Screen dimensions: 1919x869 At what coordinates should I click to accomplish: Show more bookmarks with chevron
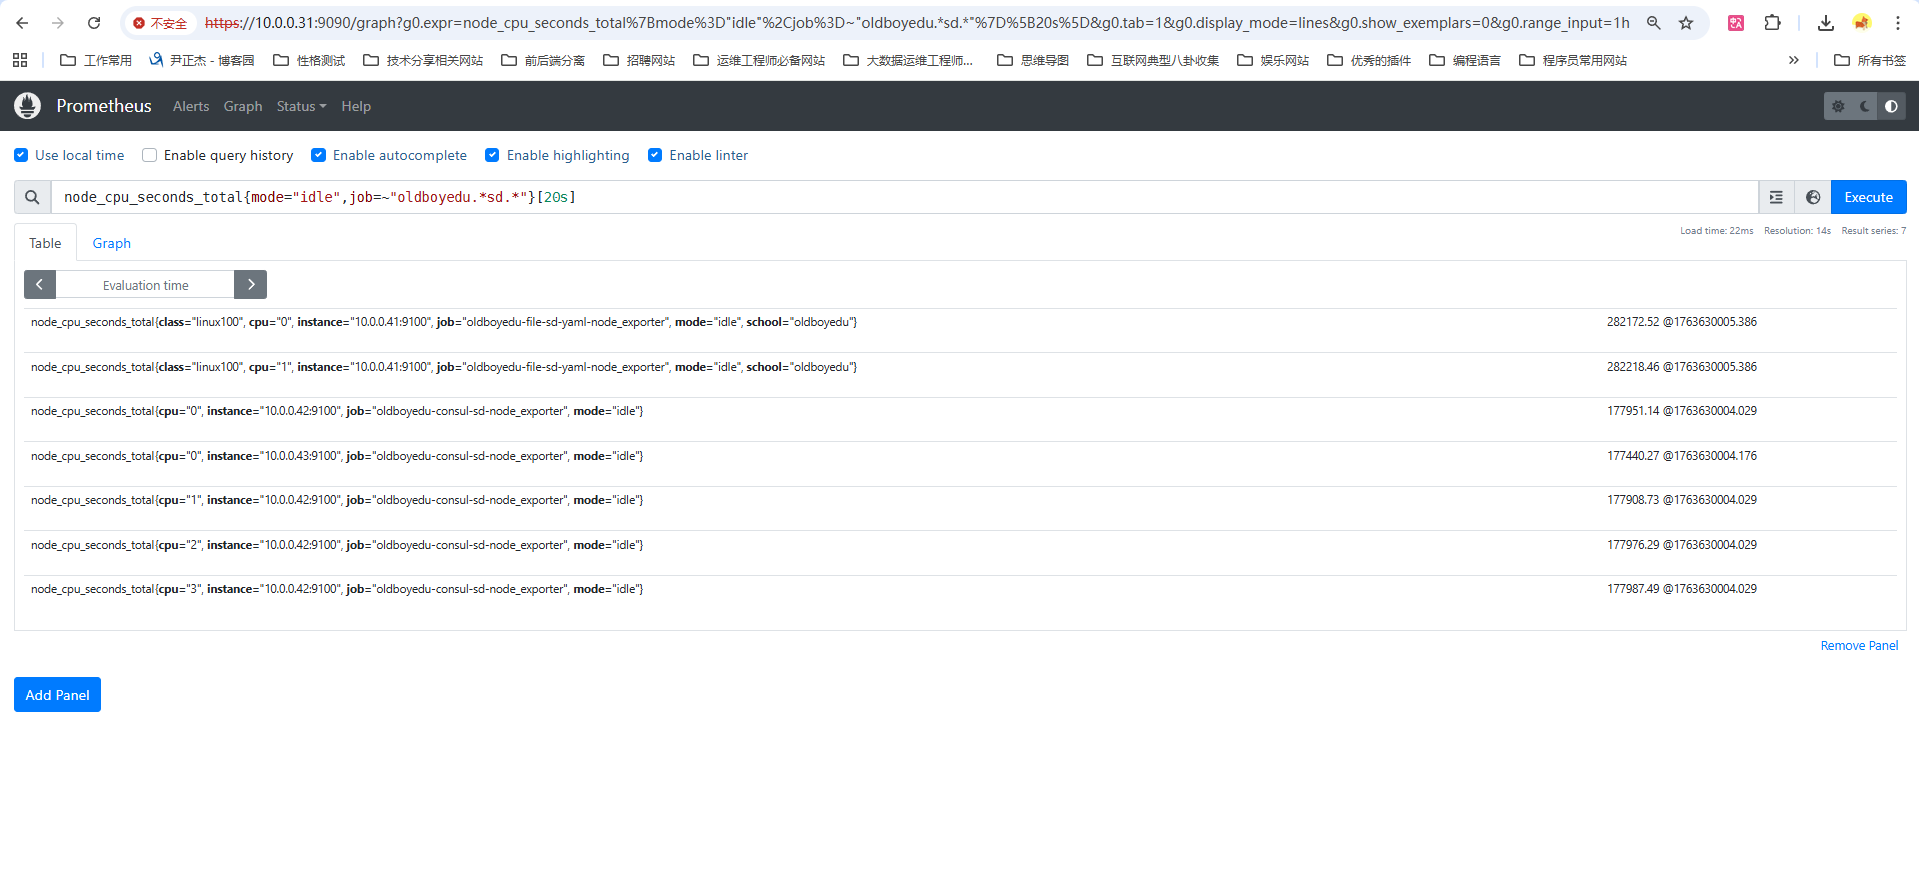pyautogui.click(x=1794, y=60)
